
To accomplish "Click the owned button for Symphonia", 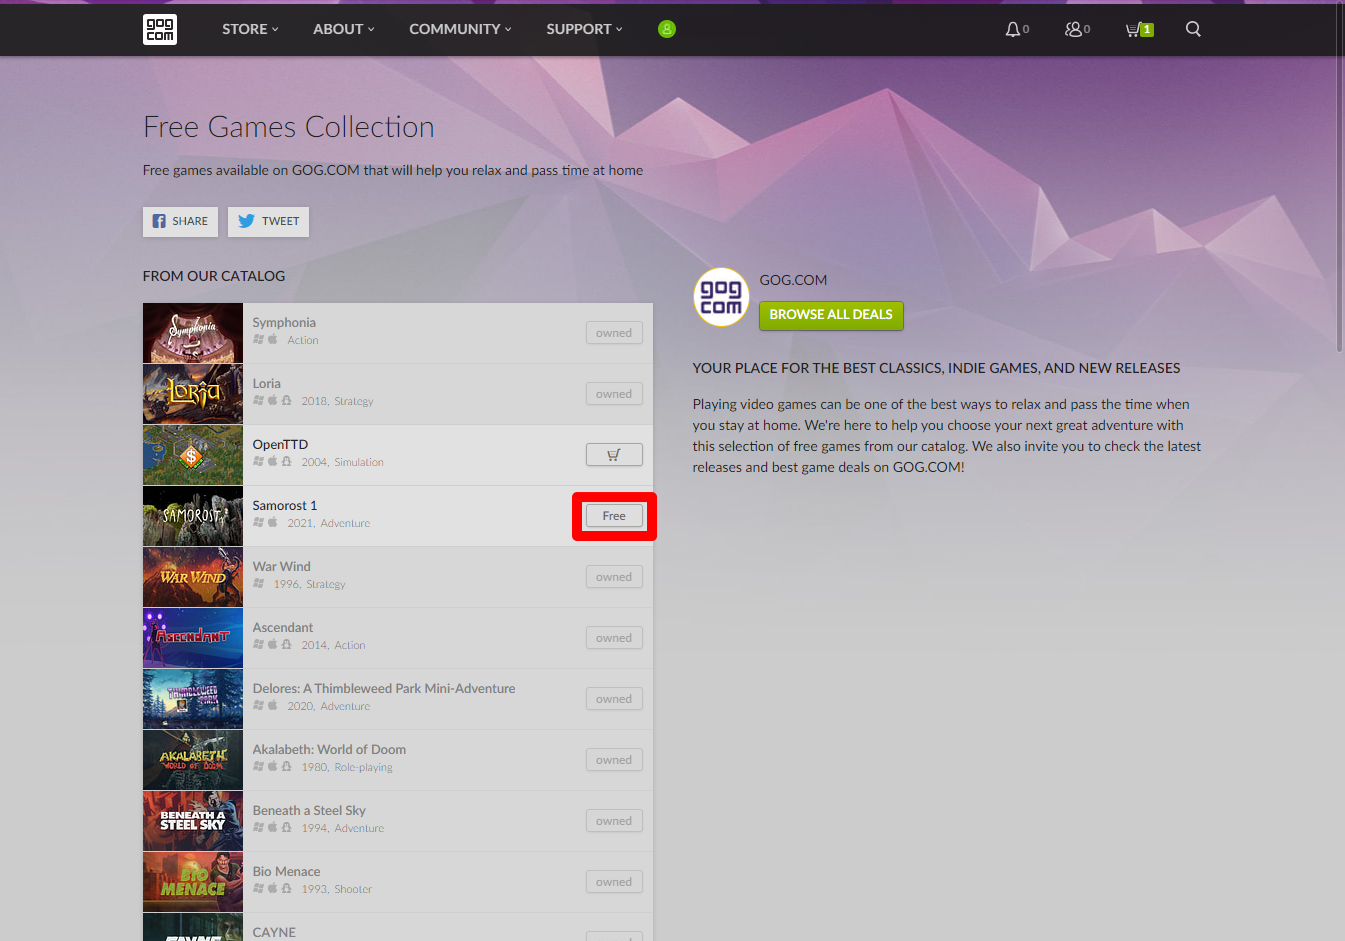I will pos(614,333).
